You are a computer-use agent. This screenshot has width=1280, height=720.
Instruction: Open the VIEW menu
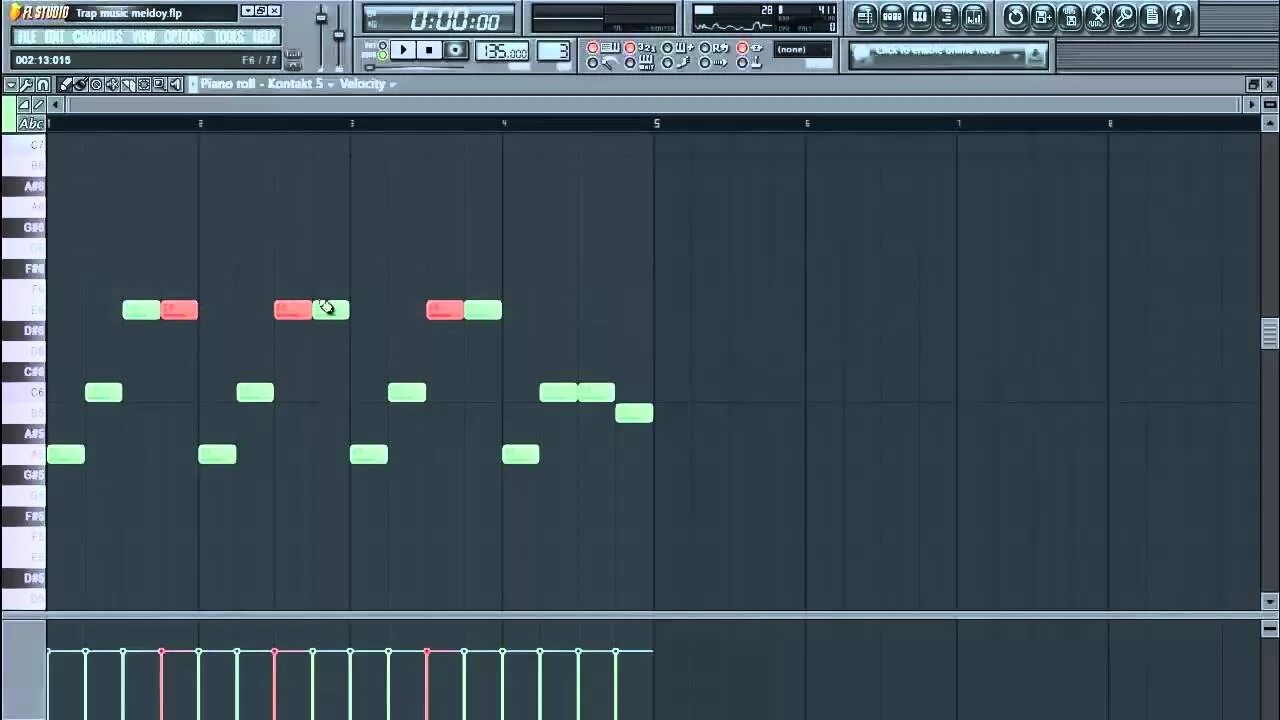point(144,37)
